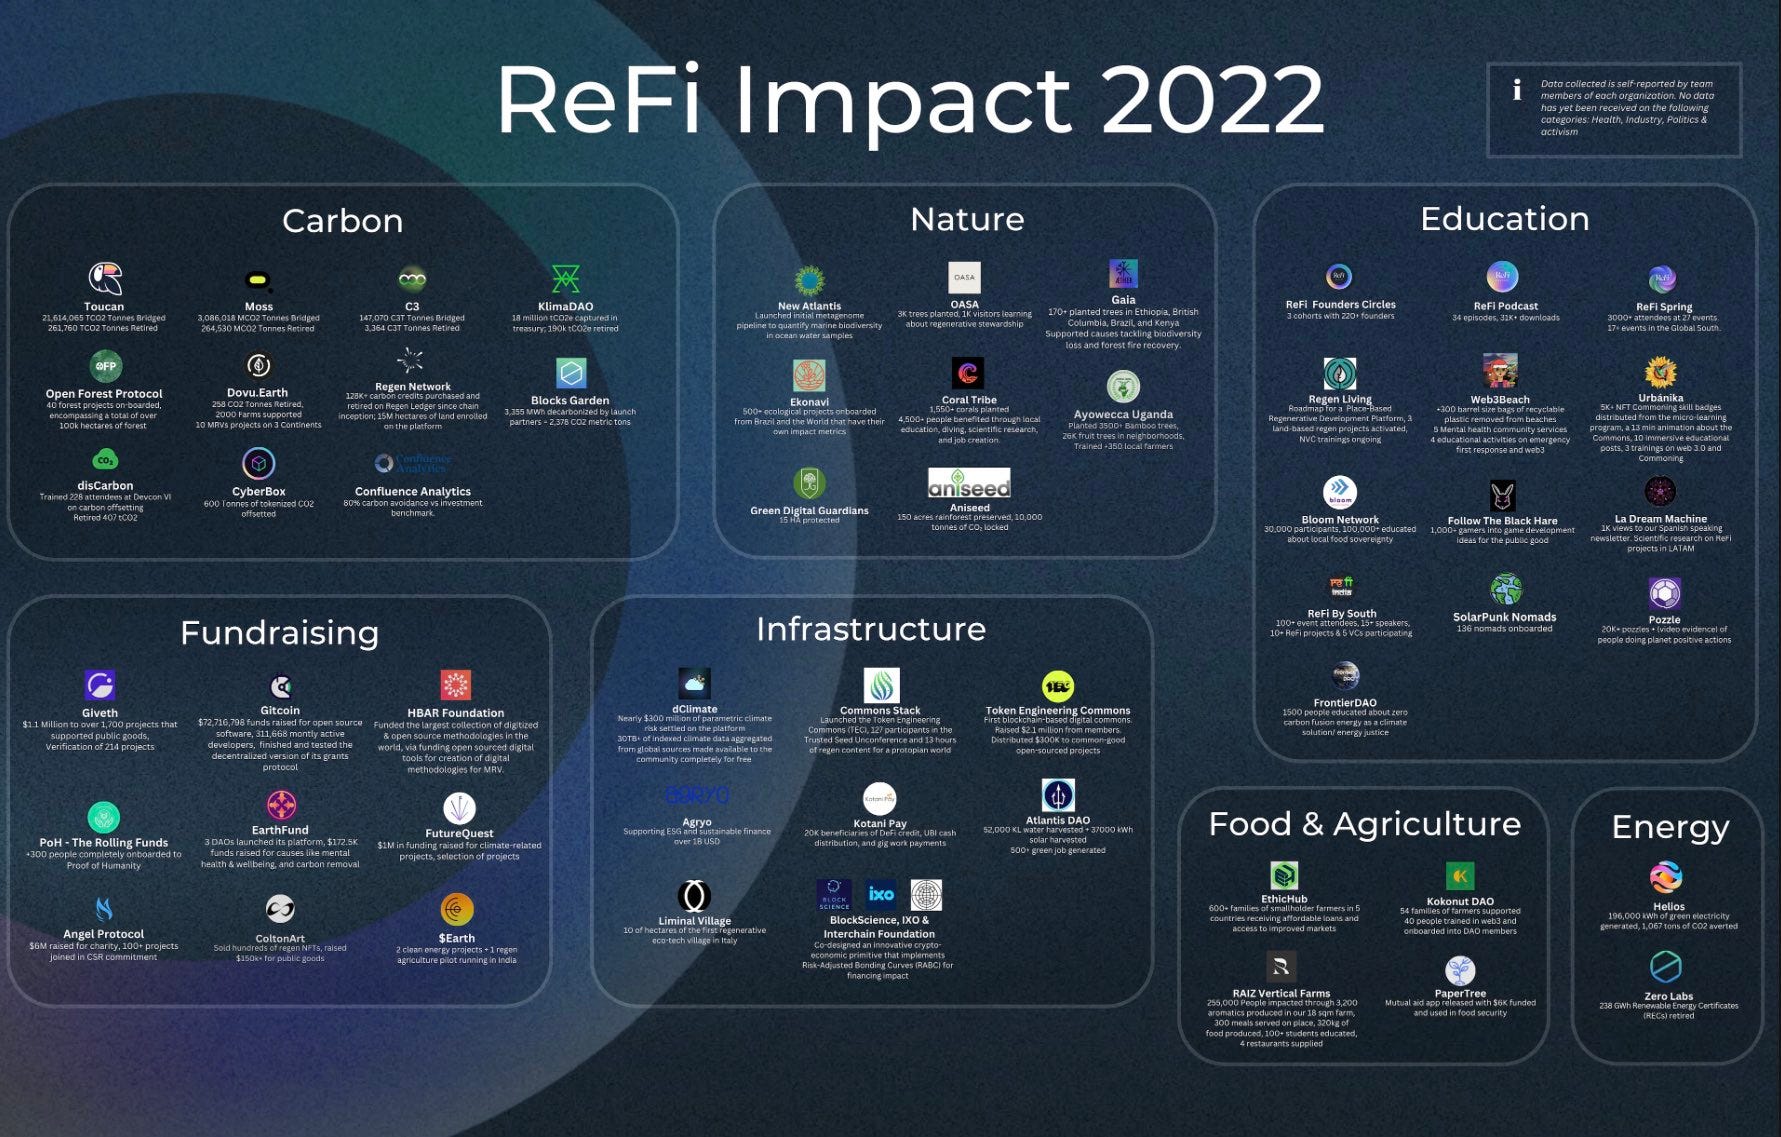This screenshot has width=1781, height=1137.
Task: Click the Toucan bird logo
Action: [x=104, y=279]
